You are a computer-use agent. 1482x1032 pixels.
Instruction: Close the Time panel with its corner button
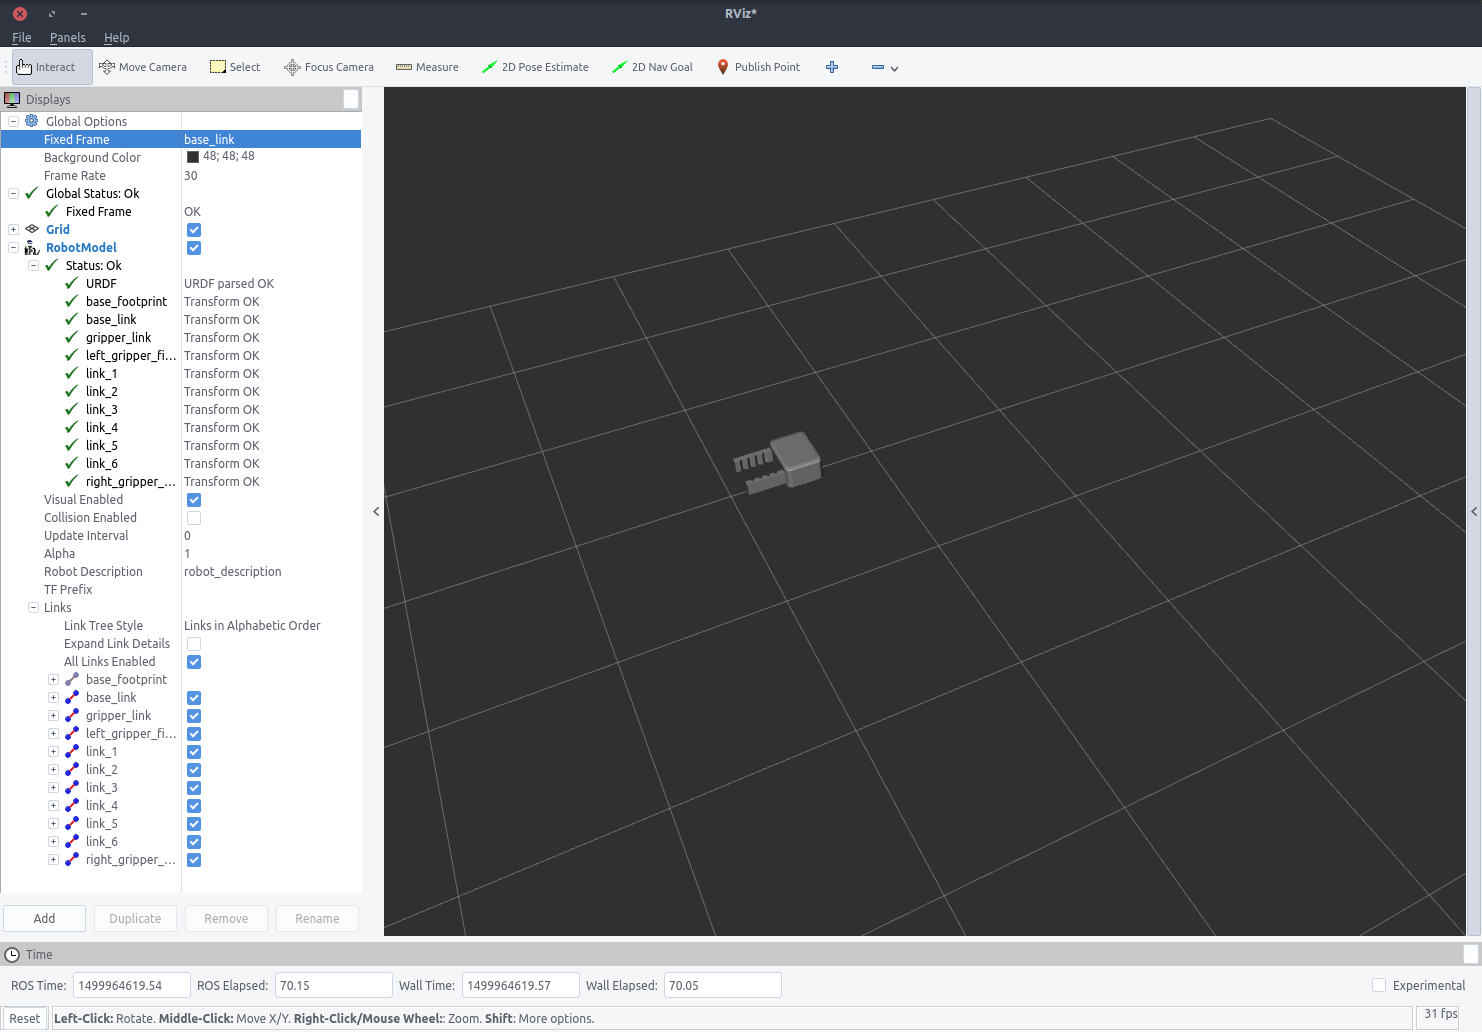[1470, 954]
